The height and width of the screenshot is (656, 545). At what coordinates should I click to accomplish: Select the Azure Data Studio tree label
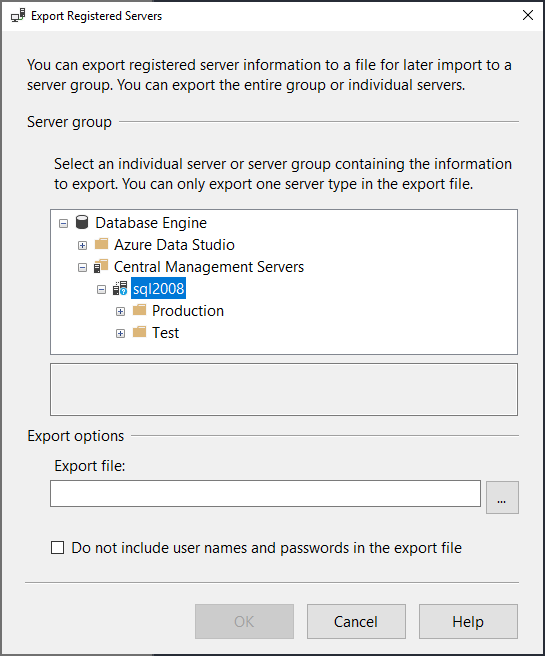tap(174, 245)
